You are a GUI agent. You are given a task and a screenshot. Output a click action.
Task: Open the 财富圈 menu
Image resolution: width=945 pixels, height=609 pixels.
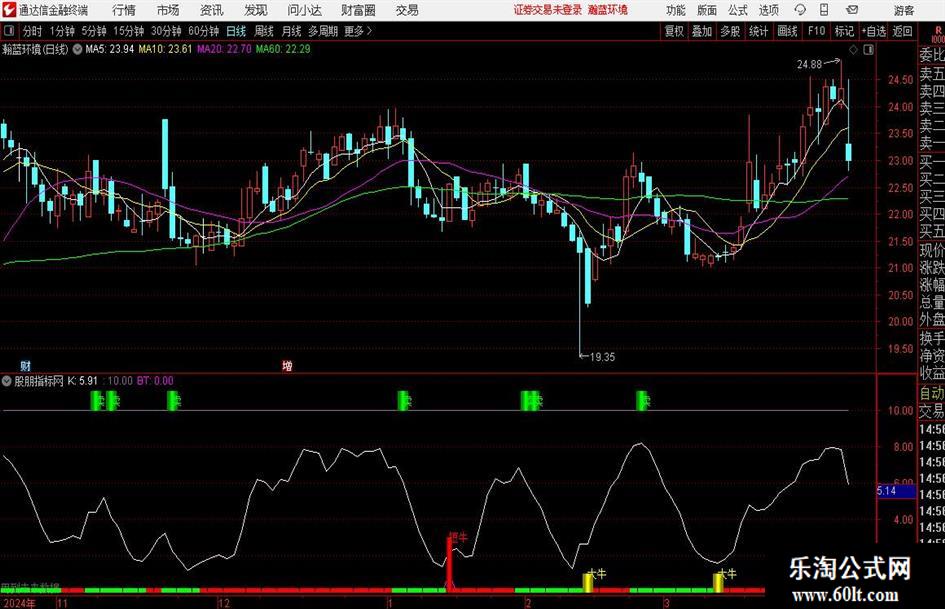(358, 10)
